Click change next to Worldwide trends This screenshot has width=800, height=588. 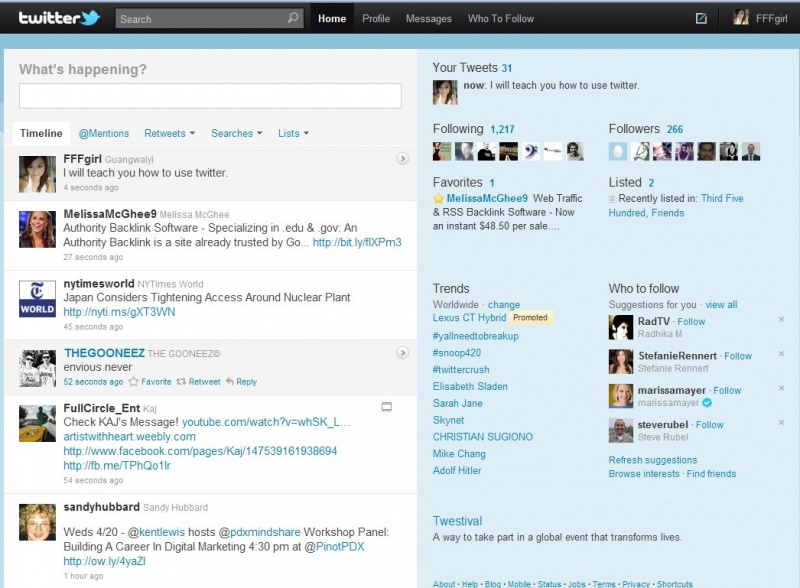coord(504,305)
